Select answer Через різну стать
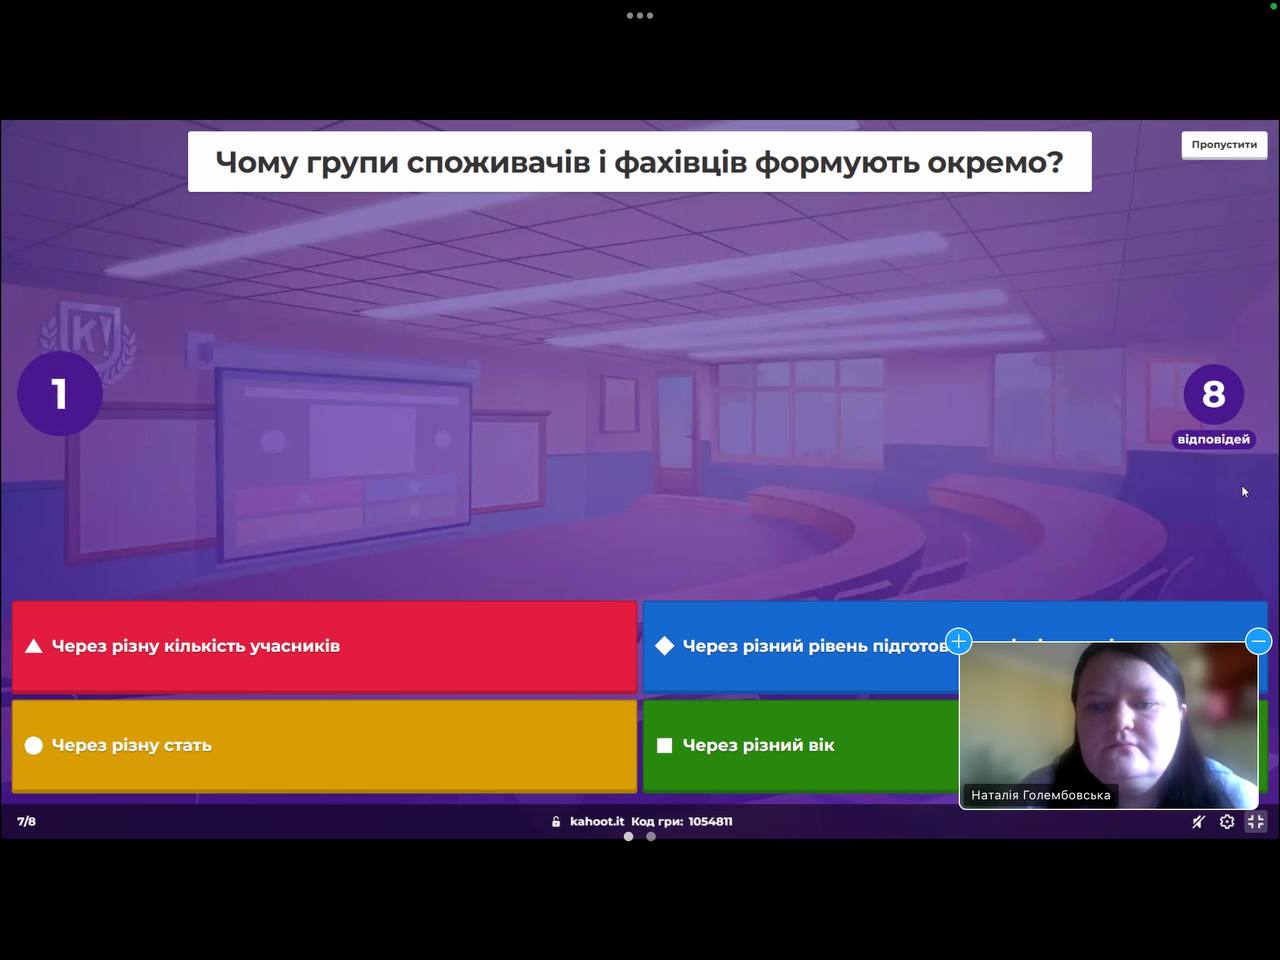 click(x=324, y=745)
